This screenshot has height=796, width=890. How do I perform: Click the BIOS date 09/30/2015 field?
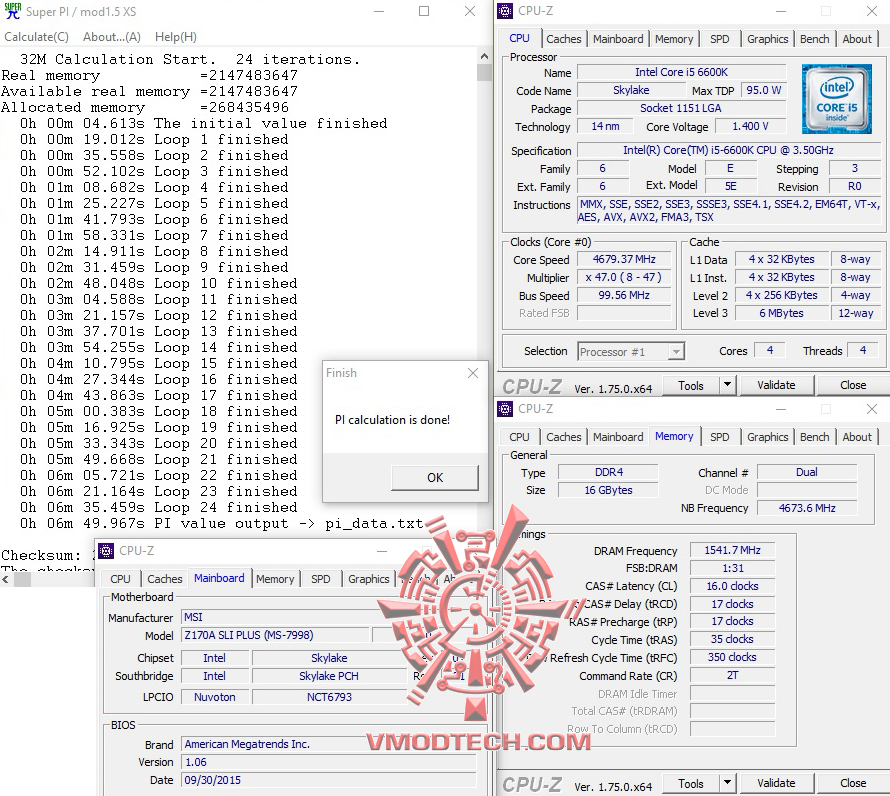(x=329, y=780)
